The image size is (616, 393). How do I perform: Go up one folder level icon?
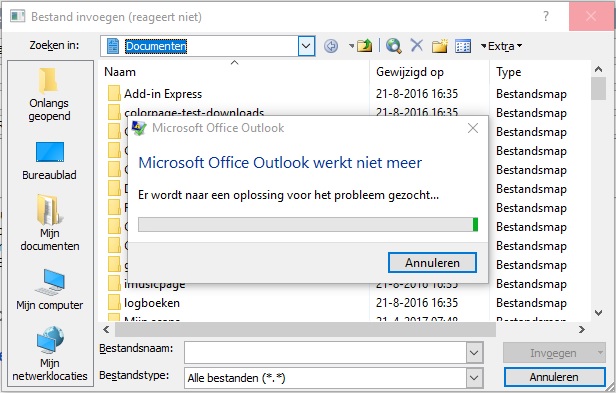pos(365,46)
